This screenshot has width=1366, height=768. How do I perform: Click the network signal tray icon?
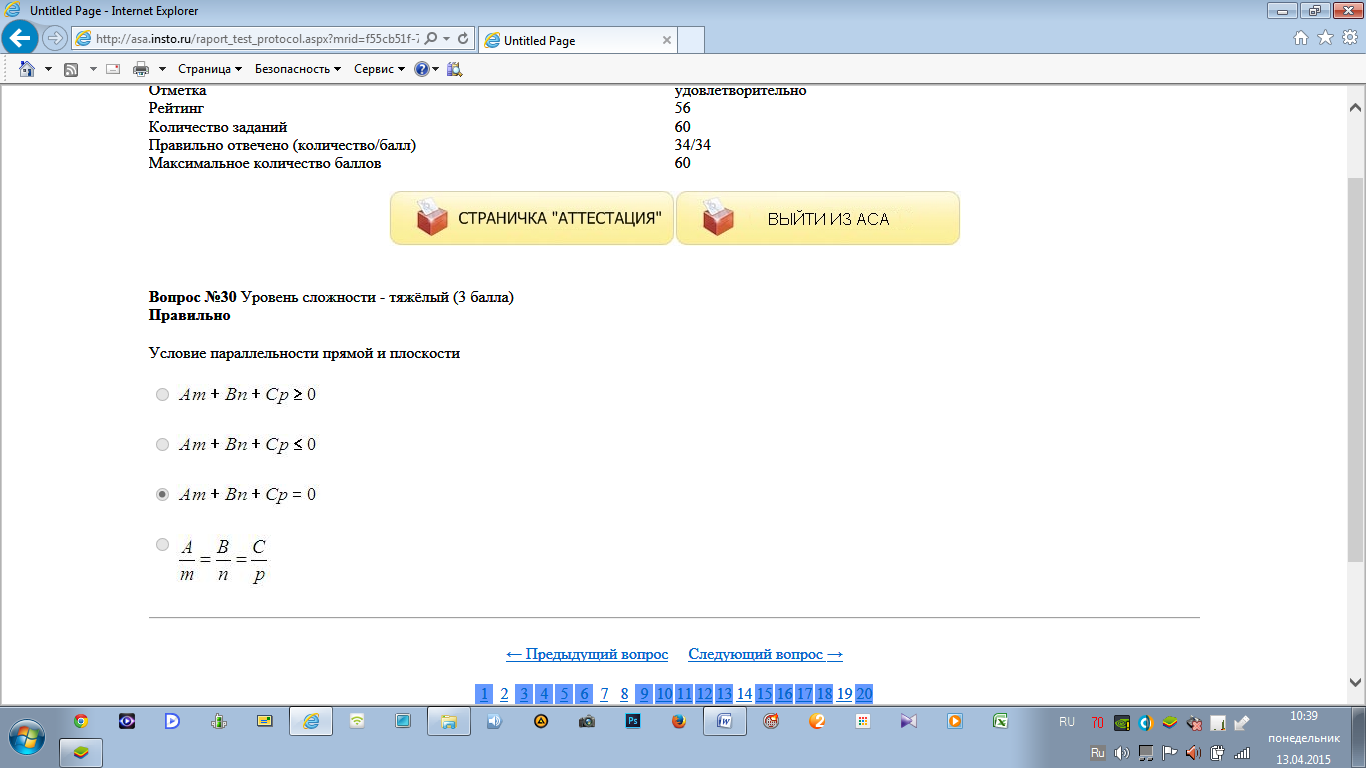point(1241,752)
